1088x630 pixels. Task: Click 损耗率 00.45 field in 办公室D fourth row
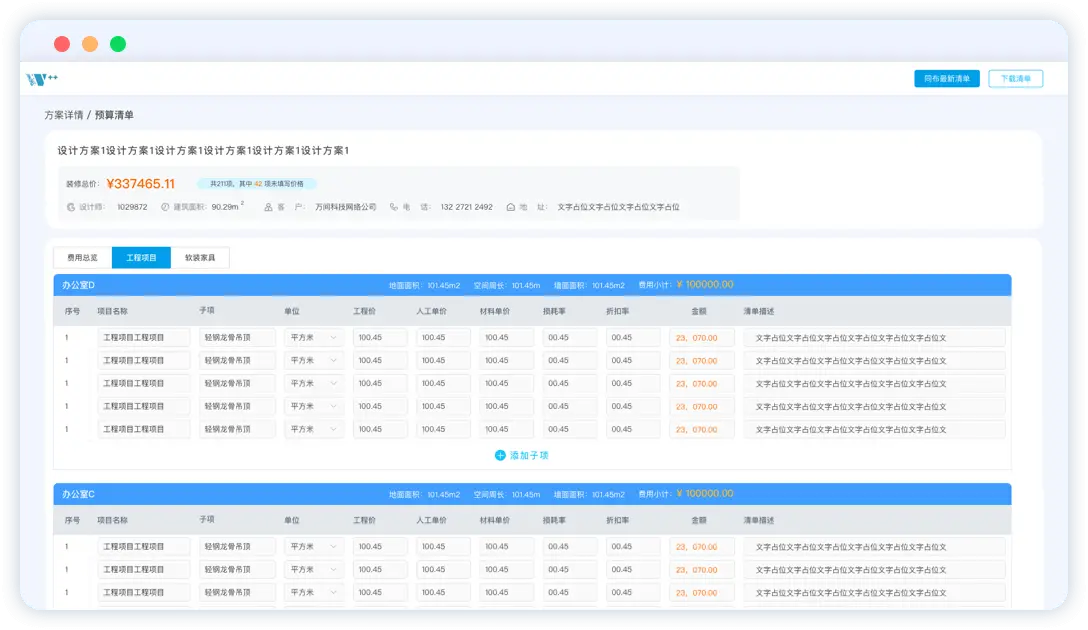tap(570, 406)
